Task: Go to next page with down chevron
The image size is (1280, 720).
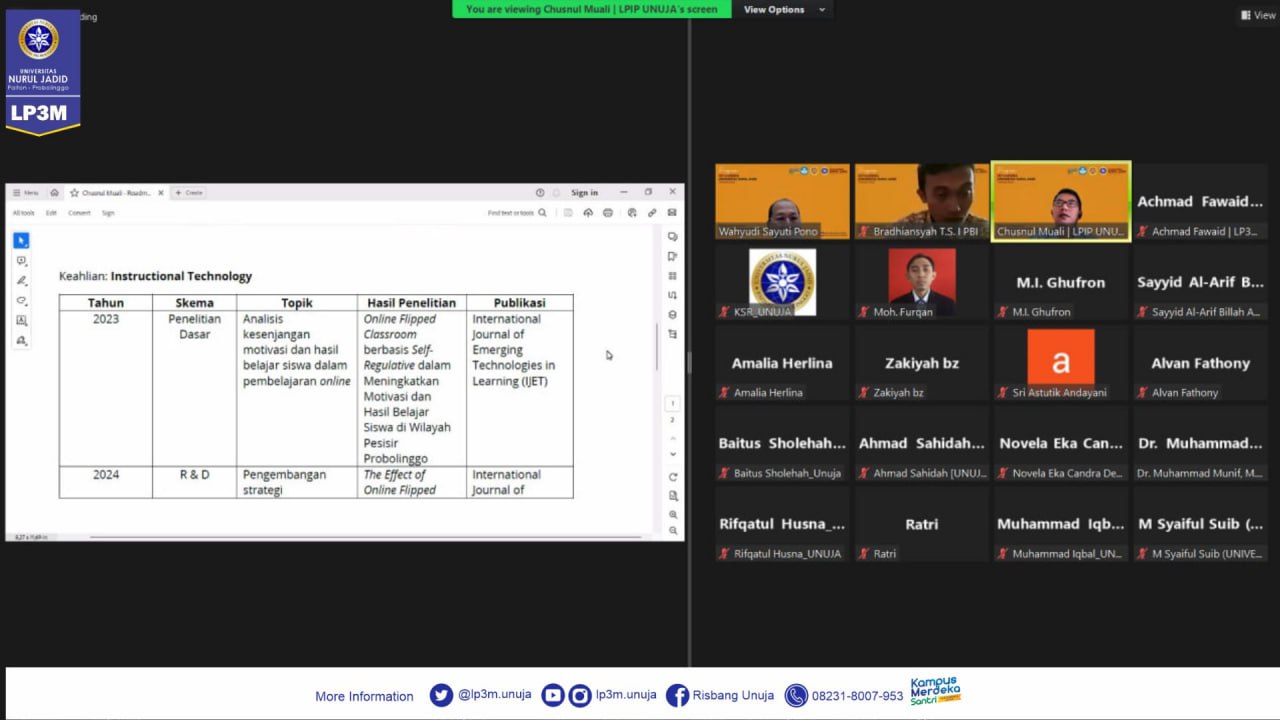Action: pyautogui.click(x=673, y=454)
